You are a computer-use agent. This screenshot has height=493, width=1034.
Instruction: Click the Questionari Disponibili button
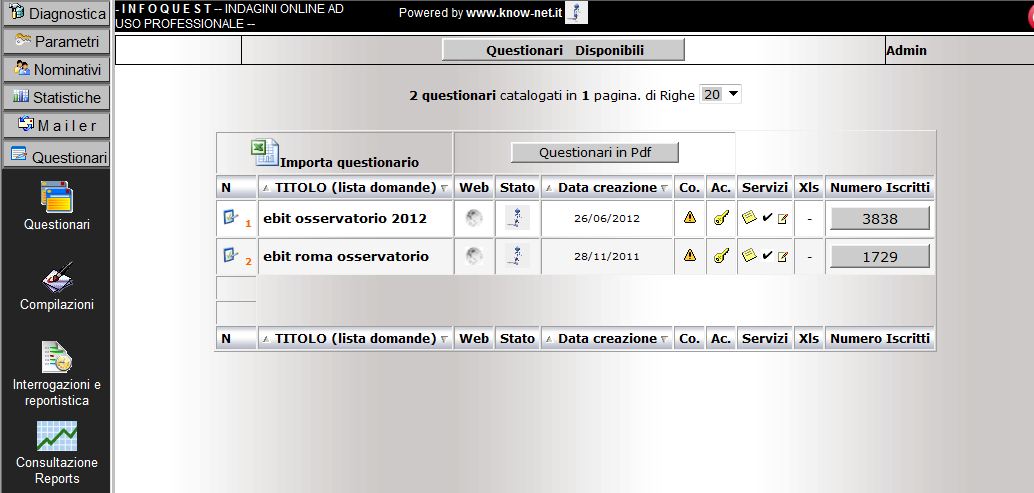point(563,50)
